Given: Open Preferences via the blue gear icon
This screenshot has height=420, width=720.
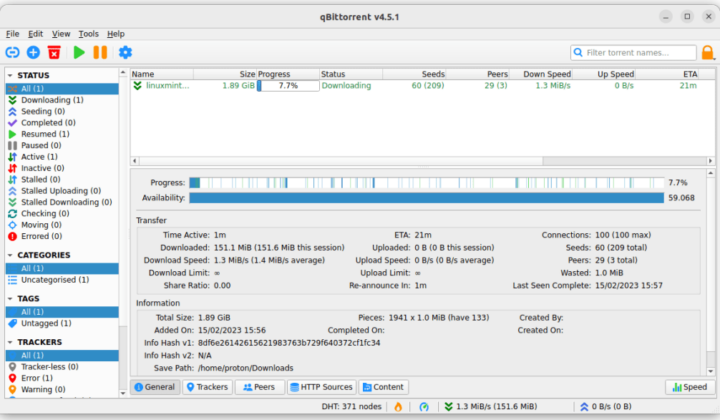Looking at the screenshot, I should pos(125,52).
